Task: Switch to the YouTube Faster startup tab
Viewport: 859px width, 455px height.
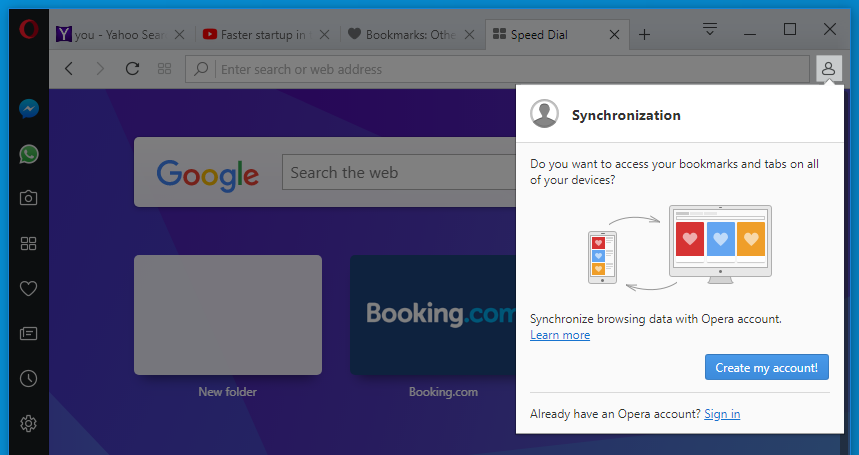Action: tap(258, 34)
